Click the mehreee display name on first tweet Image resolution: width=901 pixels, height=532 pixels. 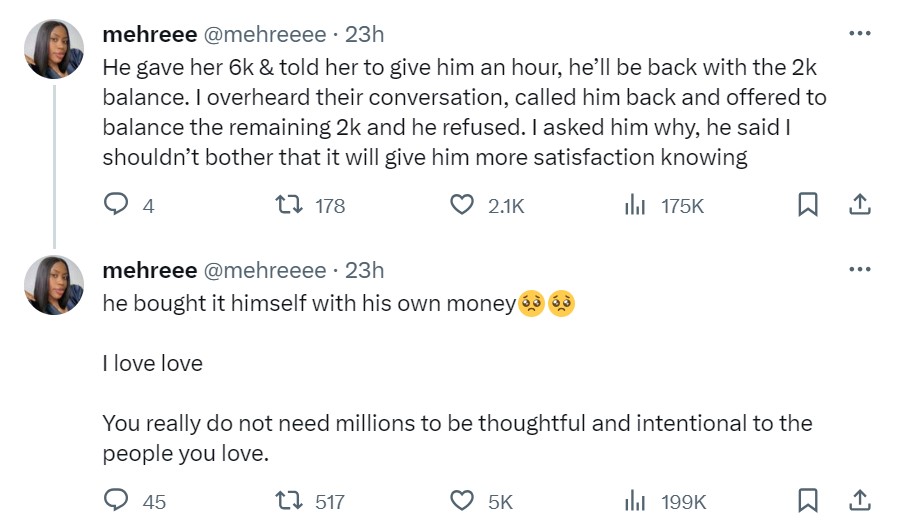coord(150,35)
